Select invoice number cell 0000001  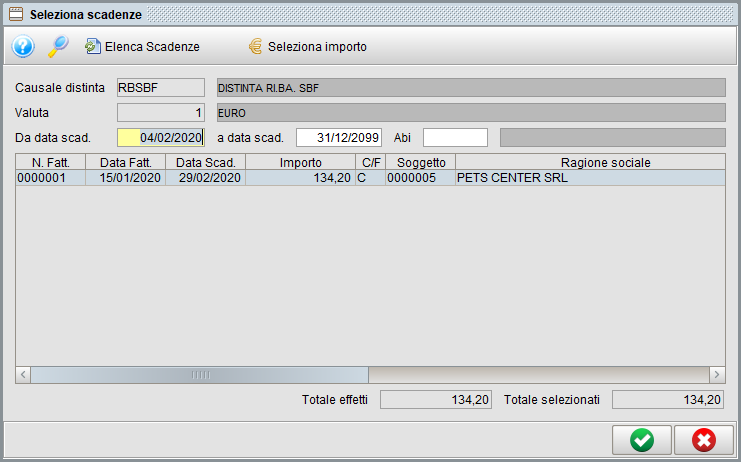click(51, 178)
